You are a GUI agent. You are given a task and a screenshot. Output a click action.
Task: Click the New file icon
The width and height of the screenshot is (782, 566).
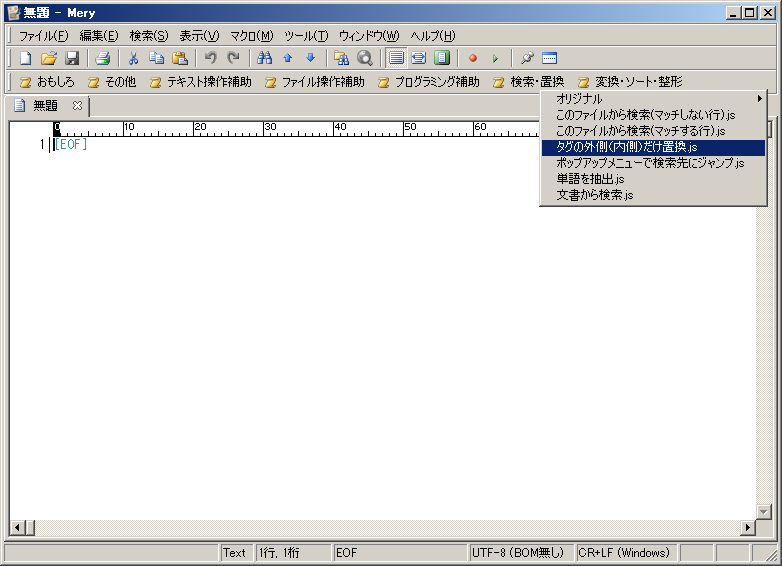point(26,59)
